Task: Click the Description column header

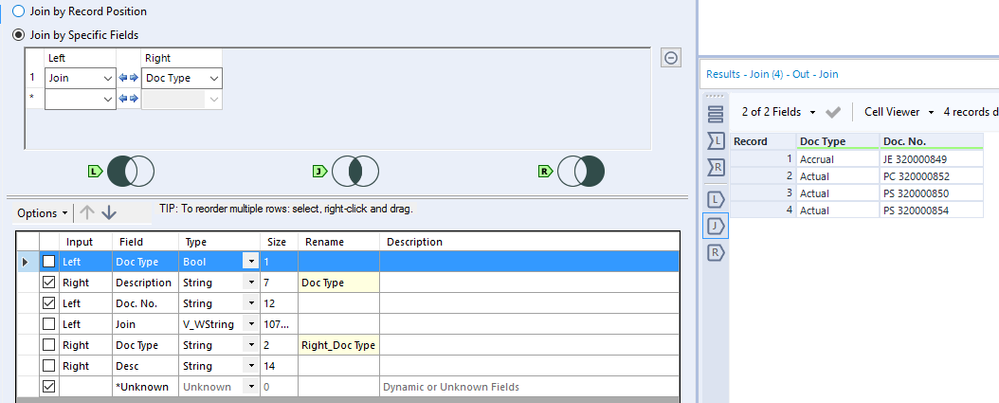Action: (x=529, y=242)
